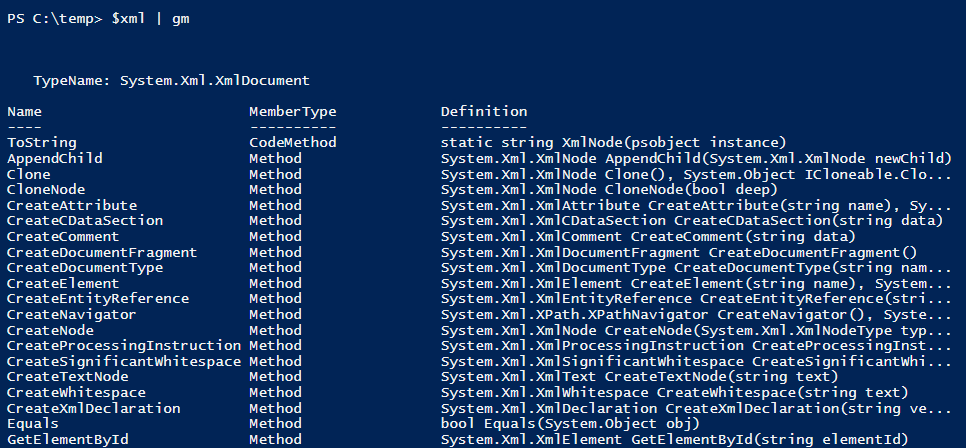Click the CloneNode method name
The image size is (966, 448).
point(46,190)
